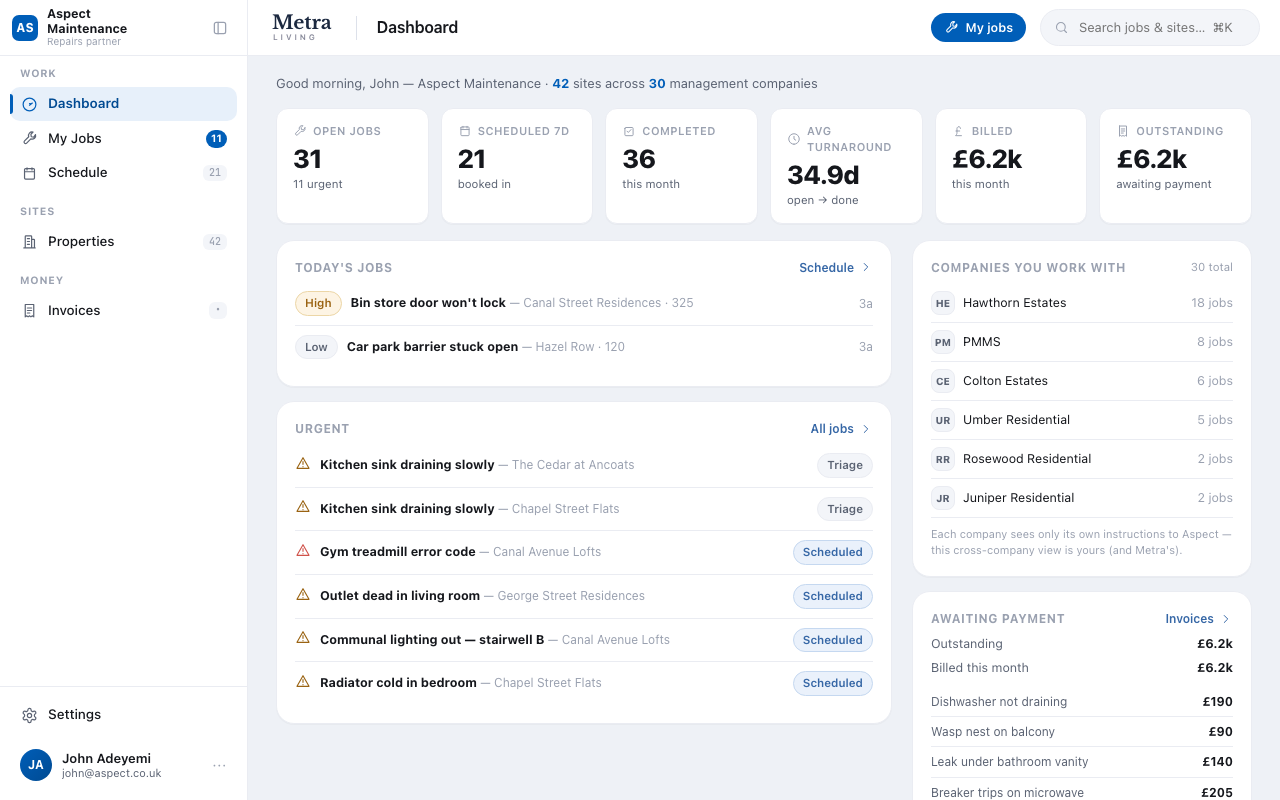Screen dimensions: 1280x800
Task: Click Scheduled badge for Gym treadmill error code
Action: click(833, 552)
